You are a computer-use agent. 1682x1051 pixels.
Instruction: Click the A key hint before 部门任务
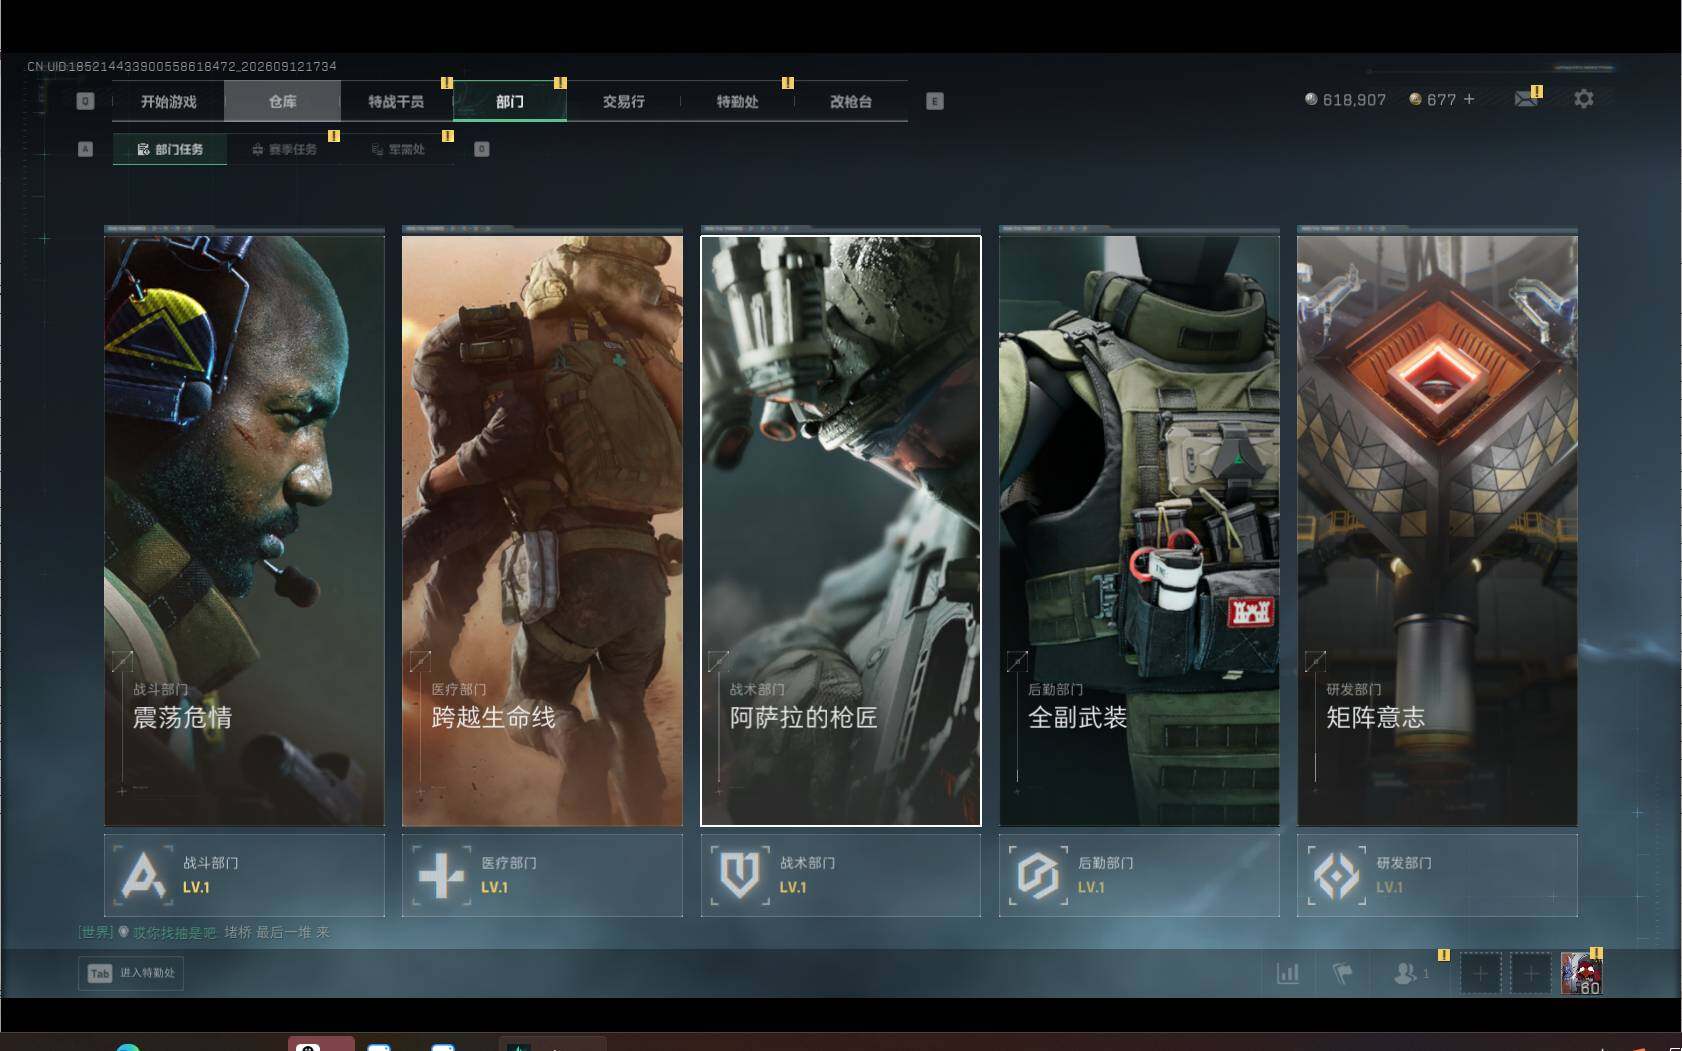[x=85, y=149]
